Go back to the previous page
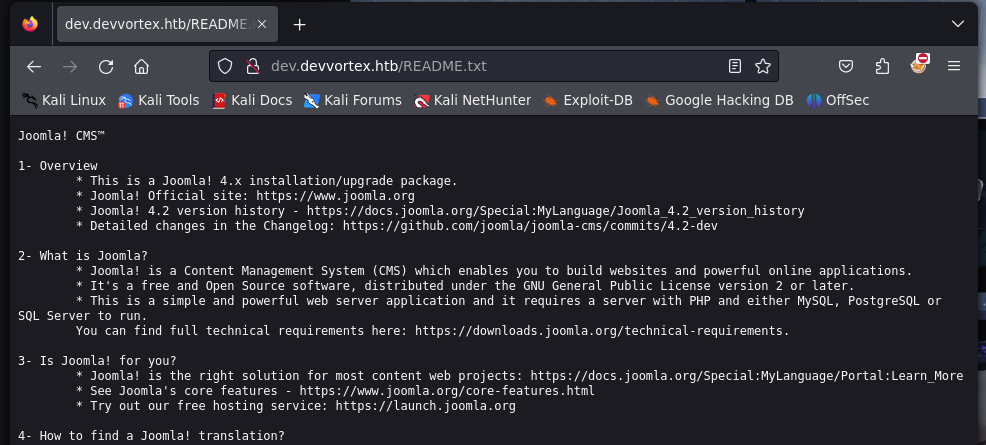This screenshot has width=986, height=445. click(x=34, y=66)
